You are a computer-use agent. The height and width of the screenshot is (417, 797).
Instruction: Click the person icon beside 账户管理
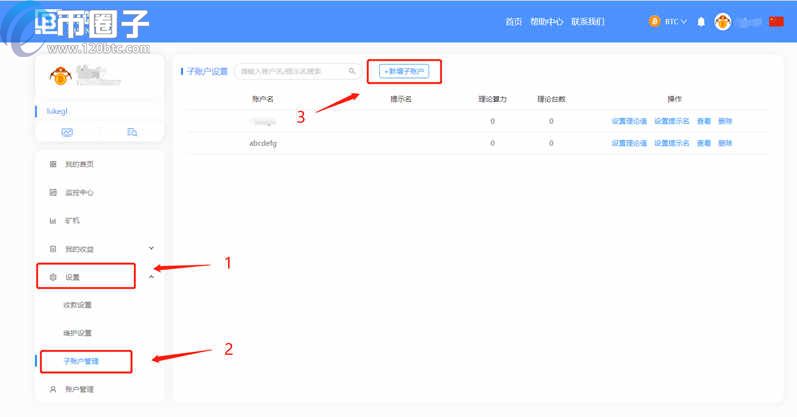(53, 389)
